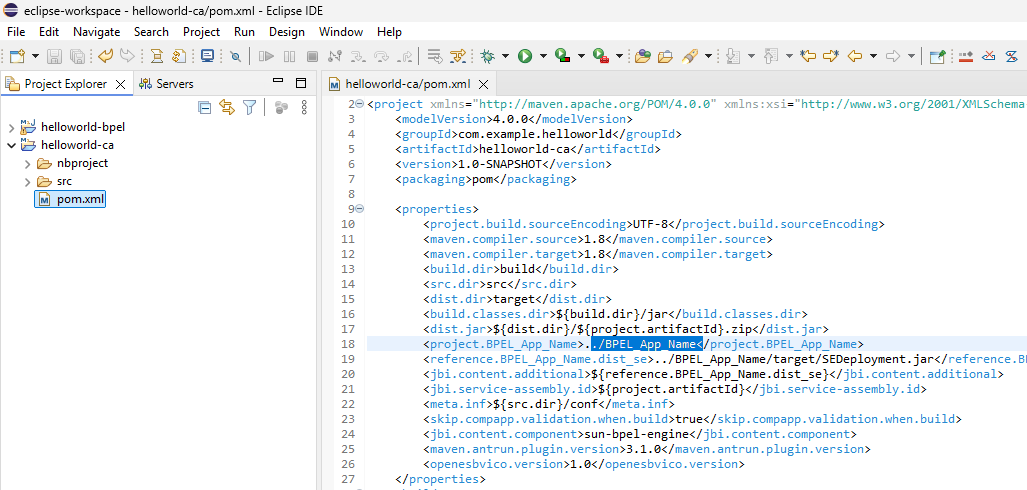Viewport: 1027px width, 490px height.
Task: Click the yellow Undo arrow icon
Action: pyautogui.click(x=105, y=56)
